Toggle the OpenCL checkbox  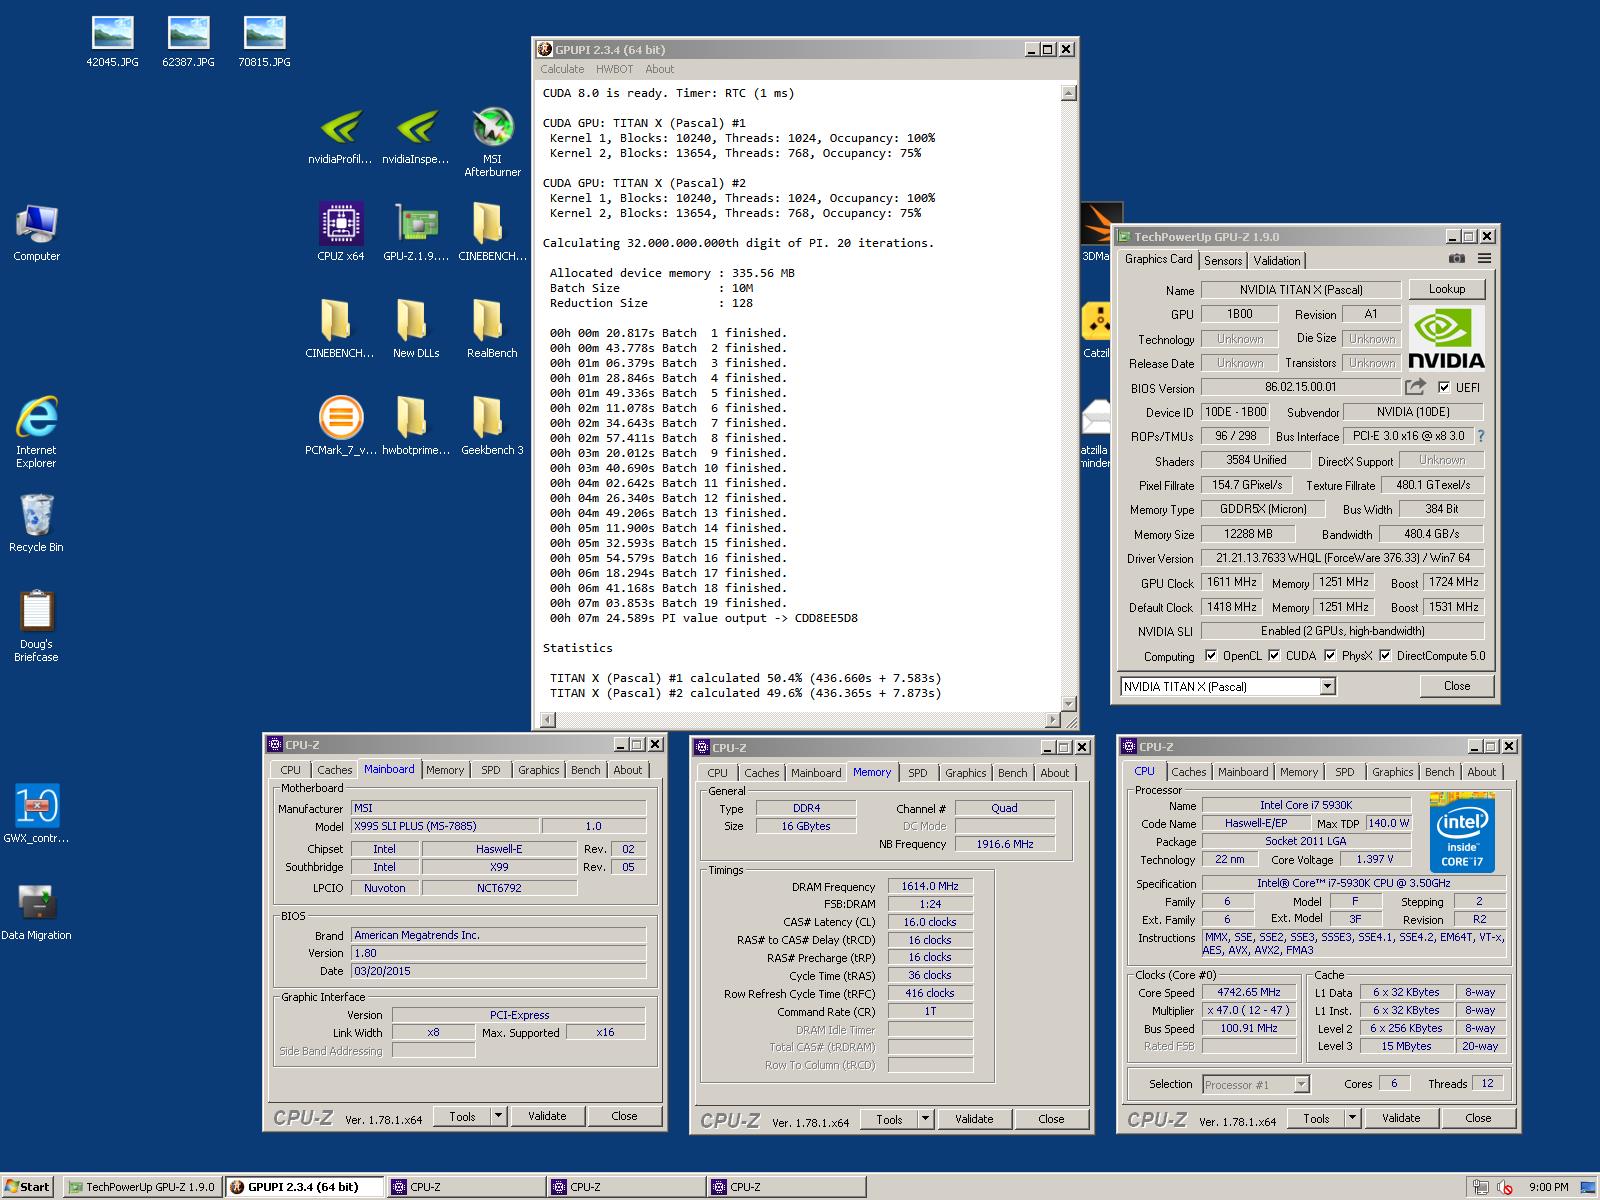pyautogui.click(x=1211, y=656)
